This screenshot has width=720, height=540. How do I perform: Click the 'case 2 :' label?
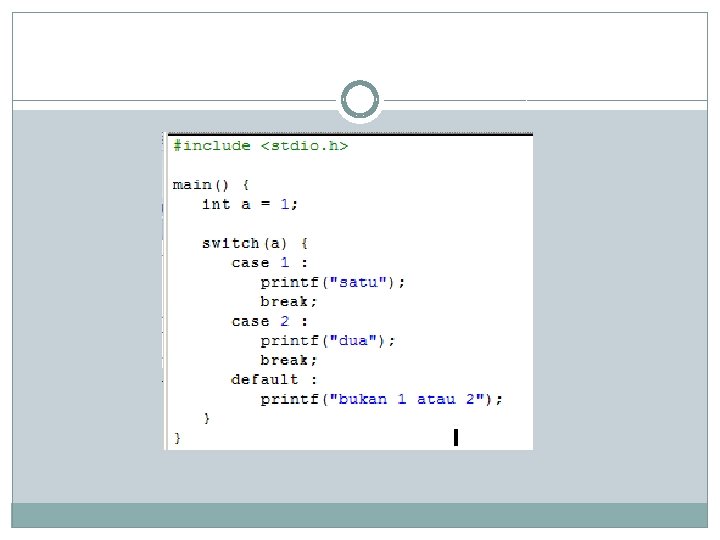pyautogui.click(x=270, y=321)
